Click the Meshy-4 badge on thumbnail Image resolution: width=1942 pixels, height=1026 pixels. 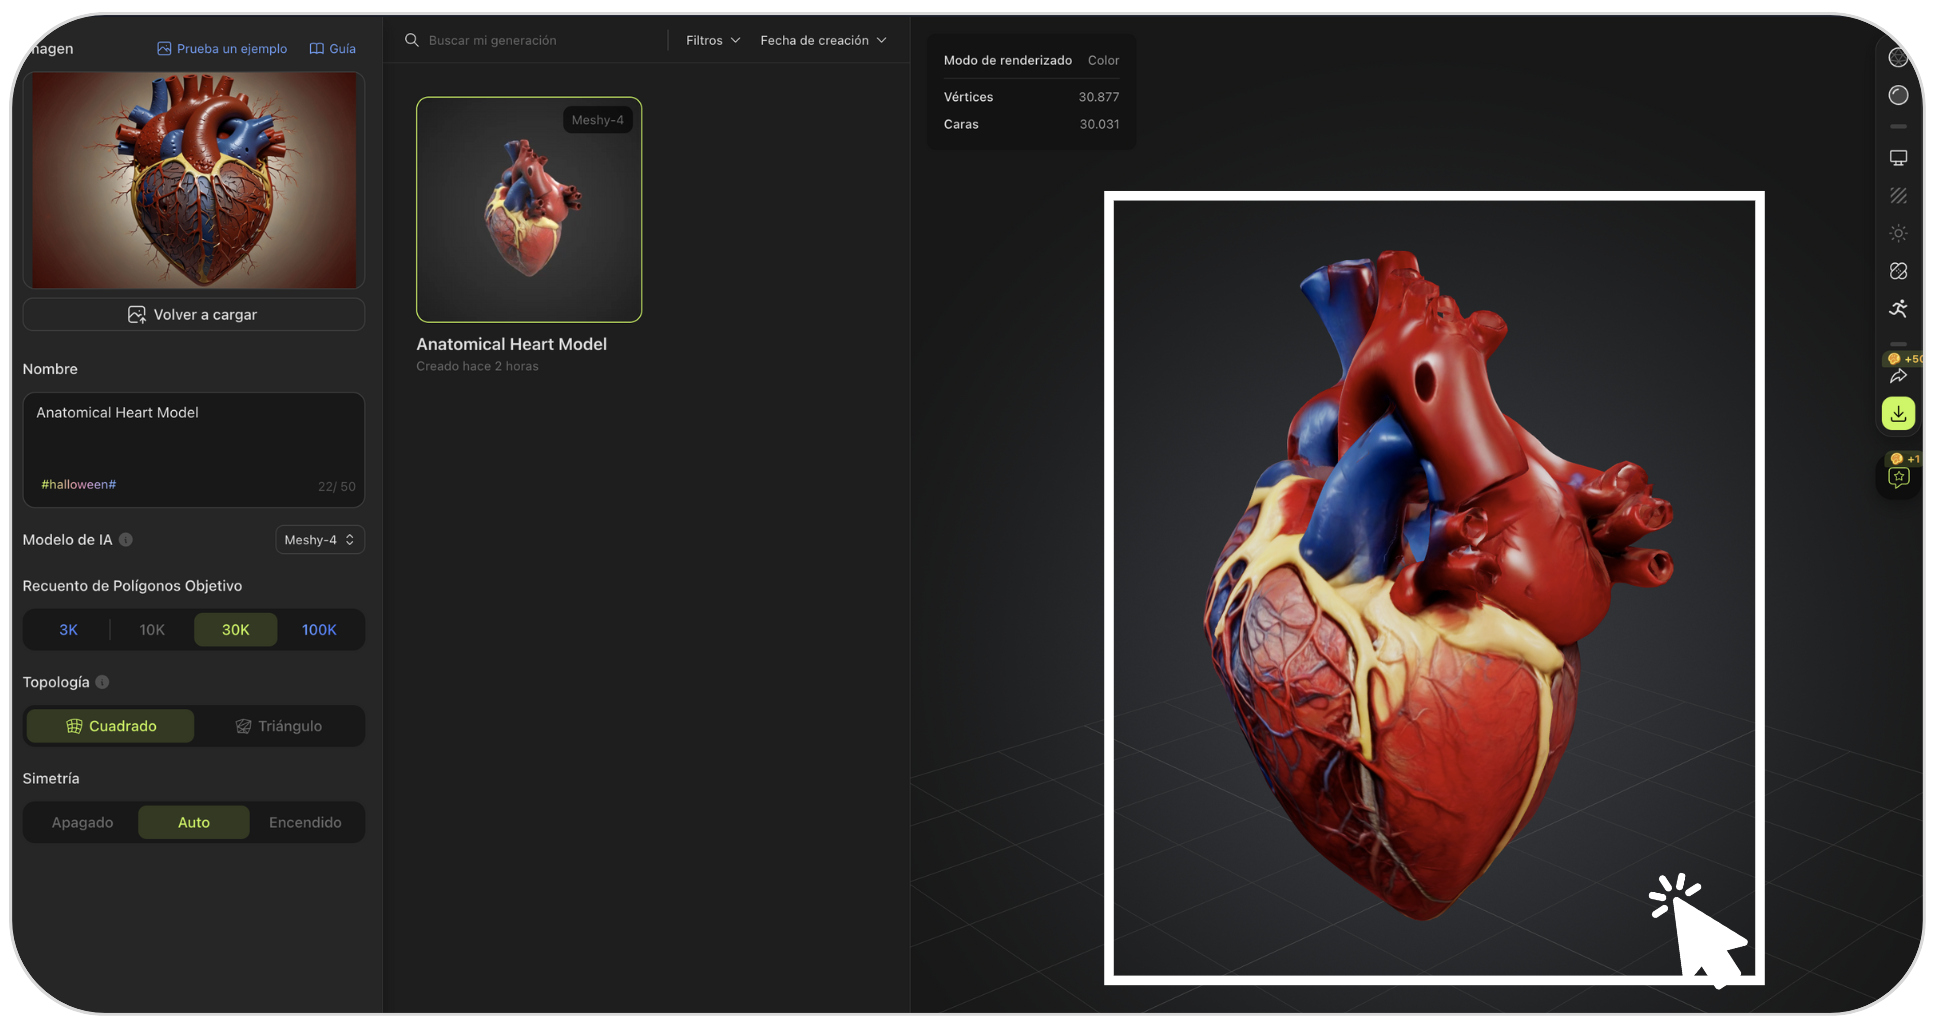coord(597,120)
